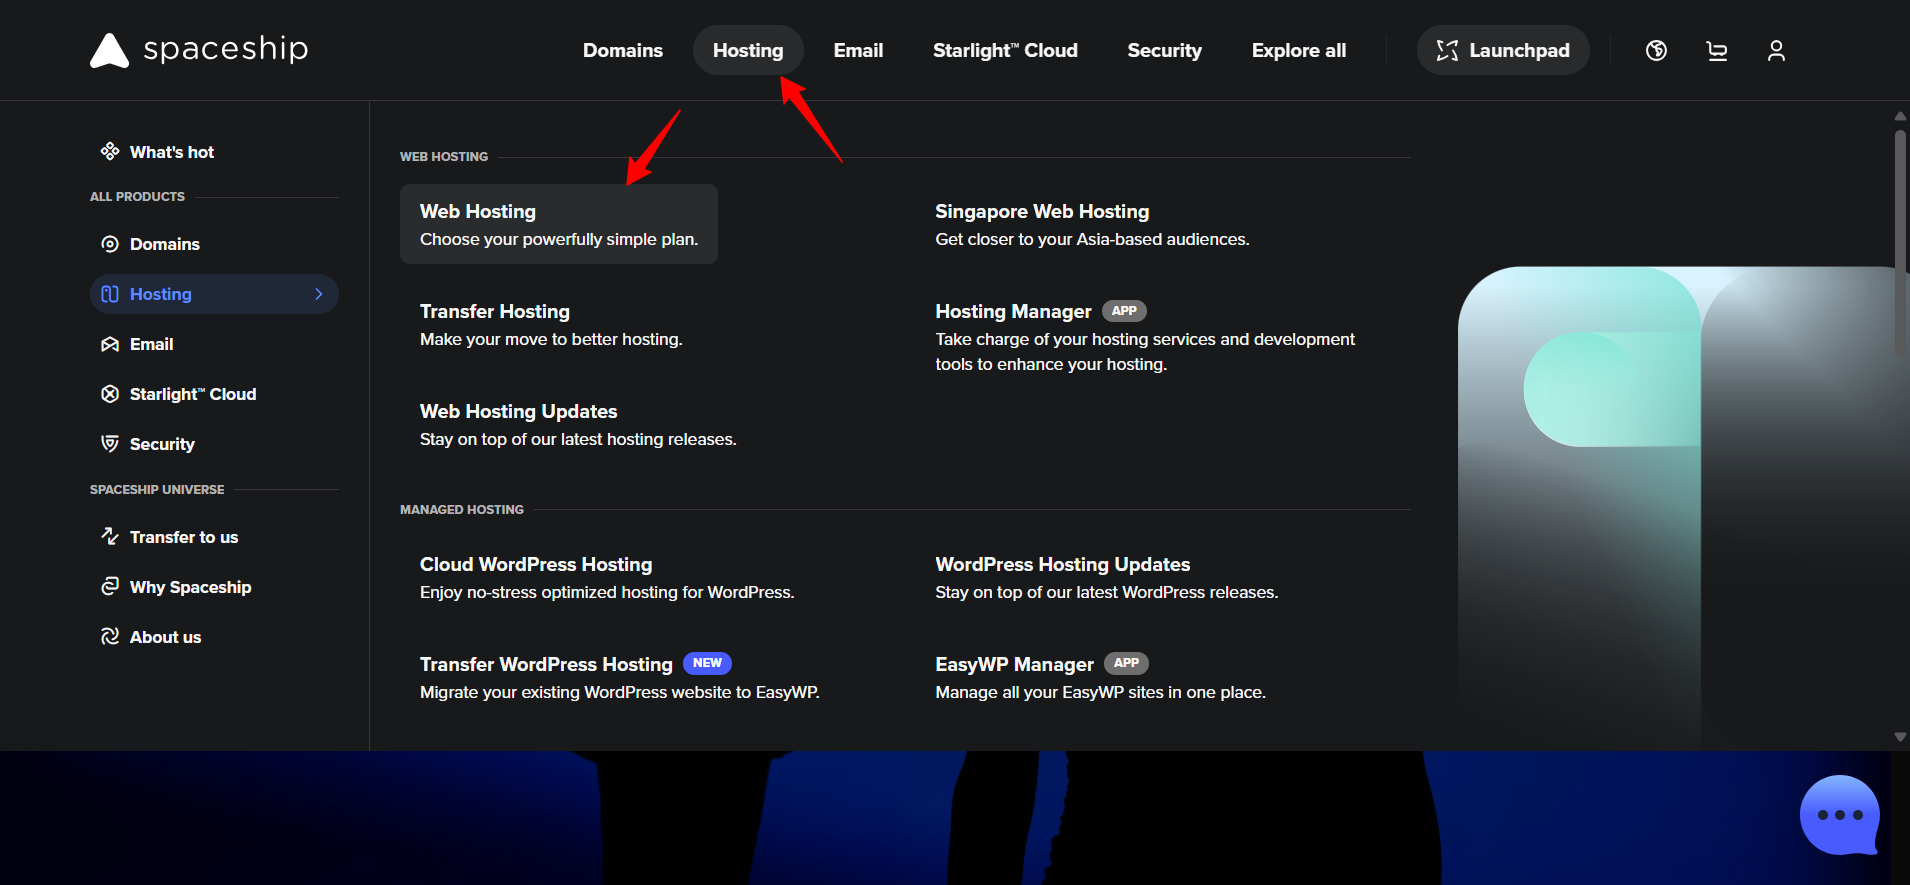Click the APP badge beside EasyWP Manager
The height and width of the screenshot is (885, 1910).
click(1126, 663)
